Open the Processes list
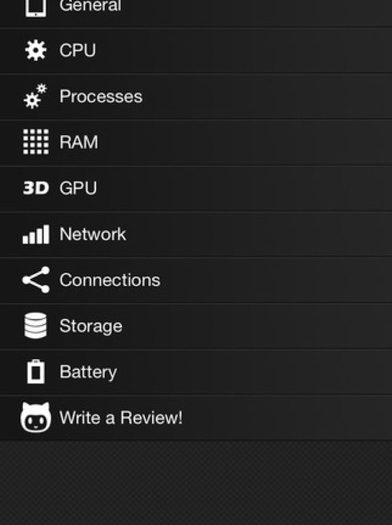Image resolution: width=392 pixels, height=525 pixels. point(196,96)
